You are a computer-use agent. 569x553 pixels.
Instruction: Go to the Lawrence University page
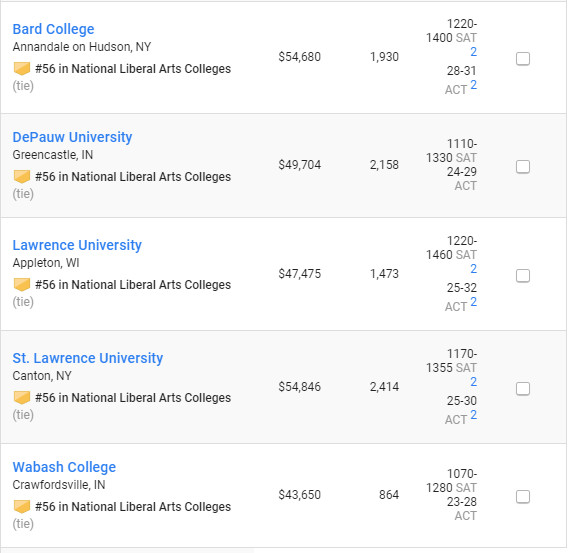(x=77, y=245)
